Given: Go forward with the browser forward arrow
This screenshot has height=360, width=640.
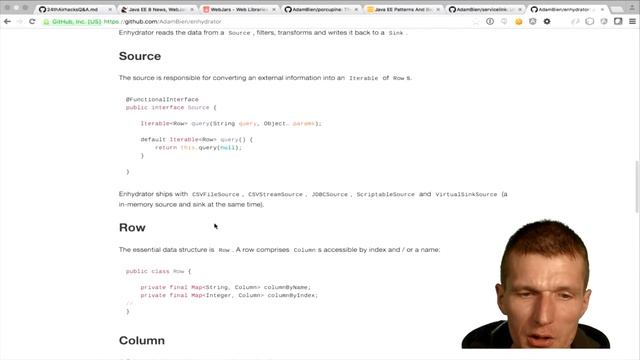Looking at the screenshot, I should 20,21.
